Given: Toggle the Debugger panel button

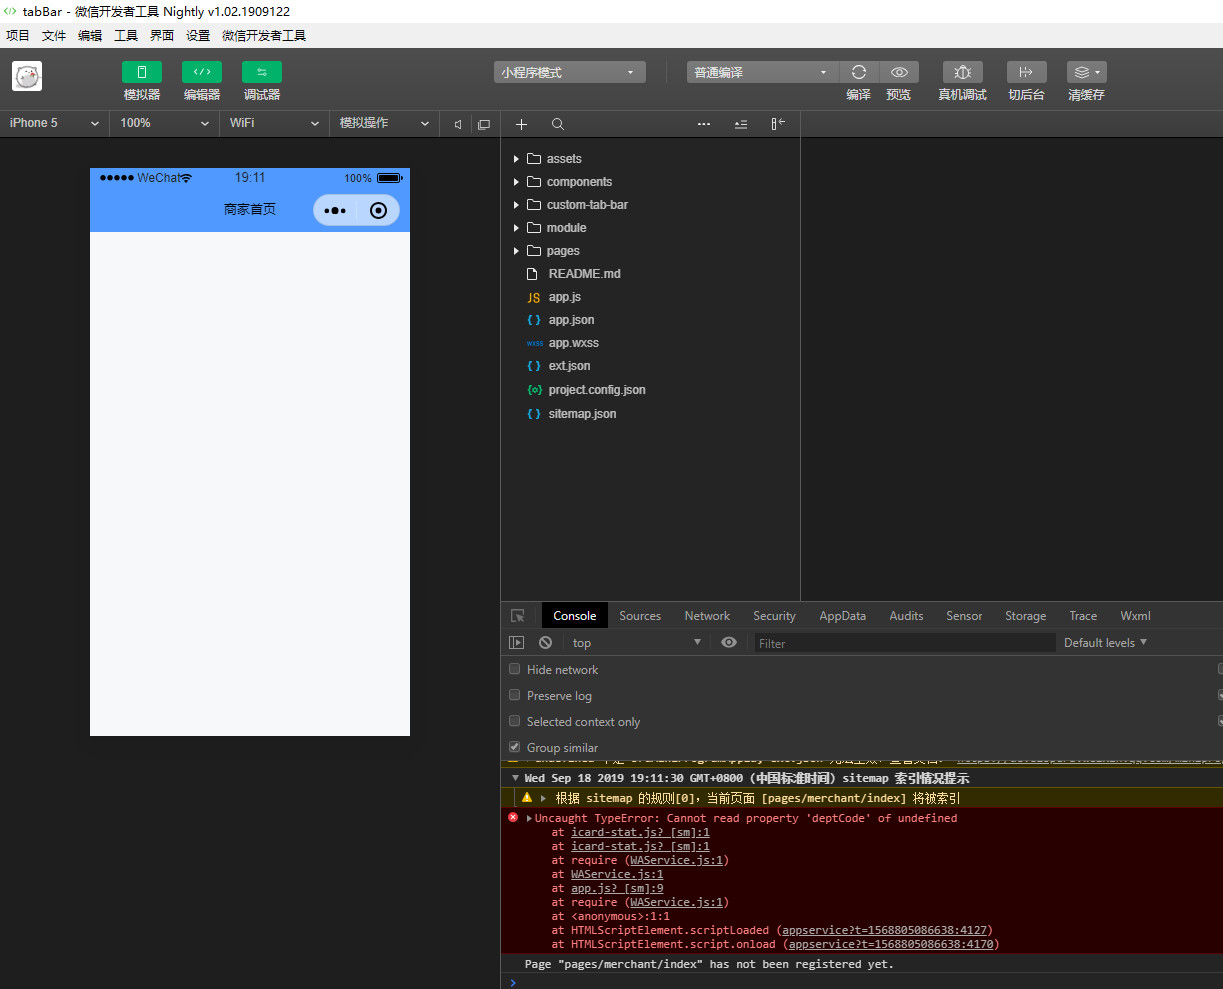Looking at the screenshot, I should click(x=262, y=72).
